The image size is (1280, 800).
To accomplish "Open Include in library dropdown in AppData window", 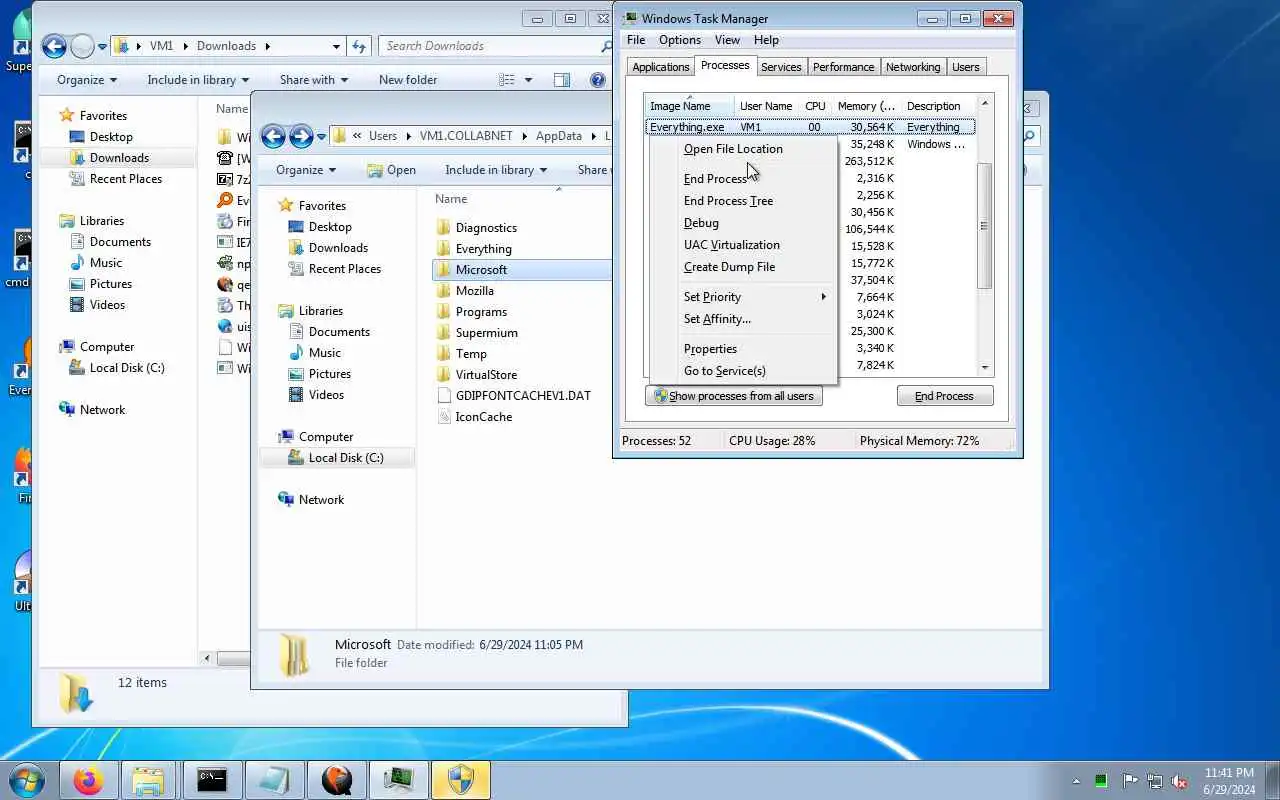I will [496, 170].
